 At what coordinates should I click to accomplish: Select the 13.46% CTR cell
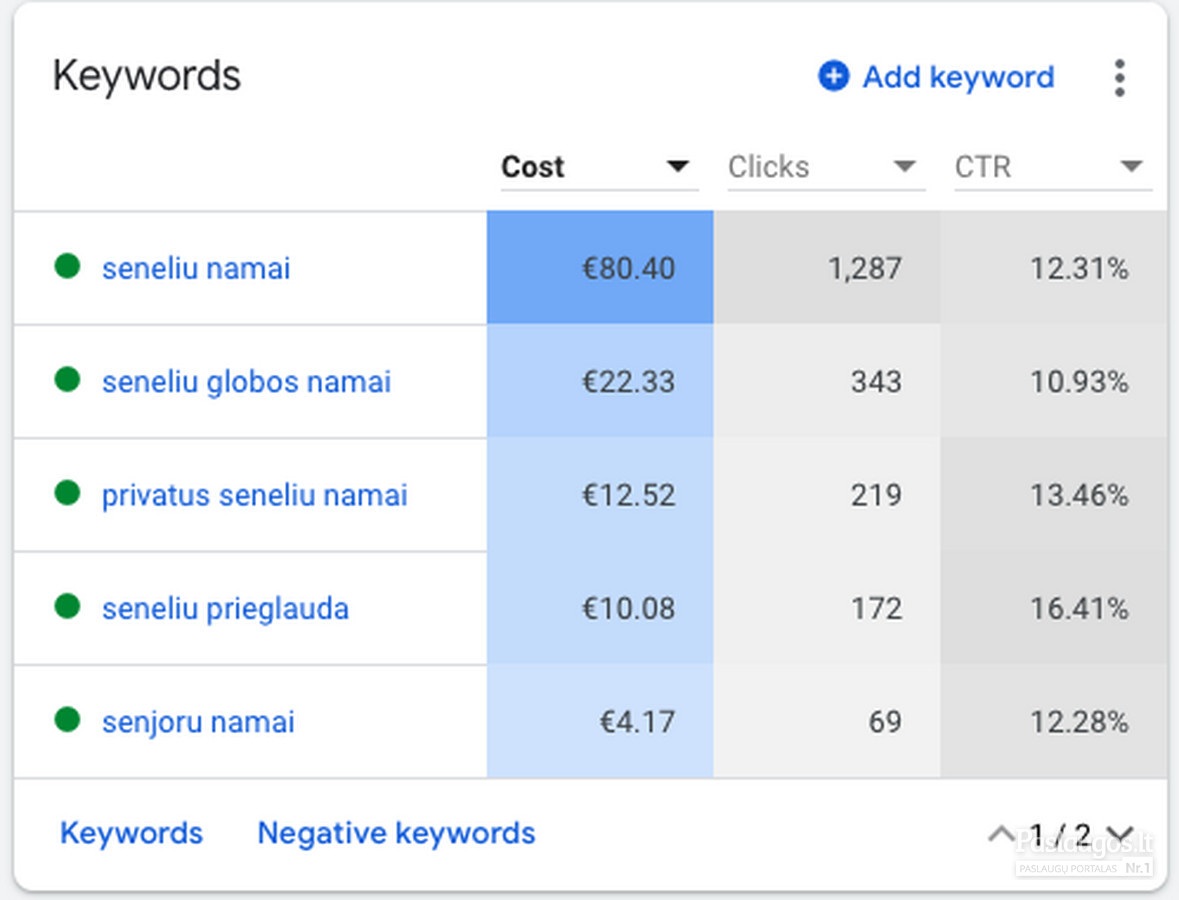1053,495
